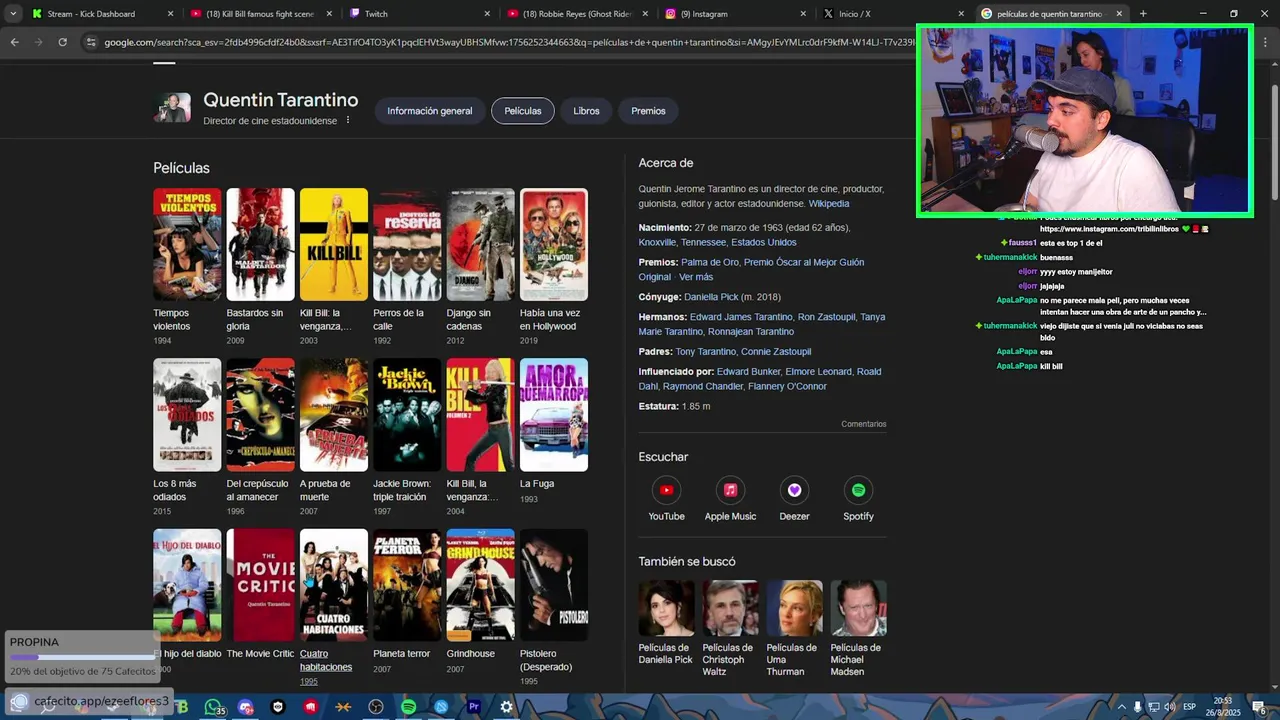
Task: Open Spotify listening option under Escuchar
Action: point(858,499)
